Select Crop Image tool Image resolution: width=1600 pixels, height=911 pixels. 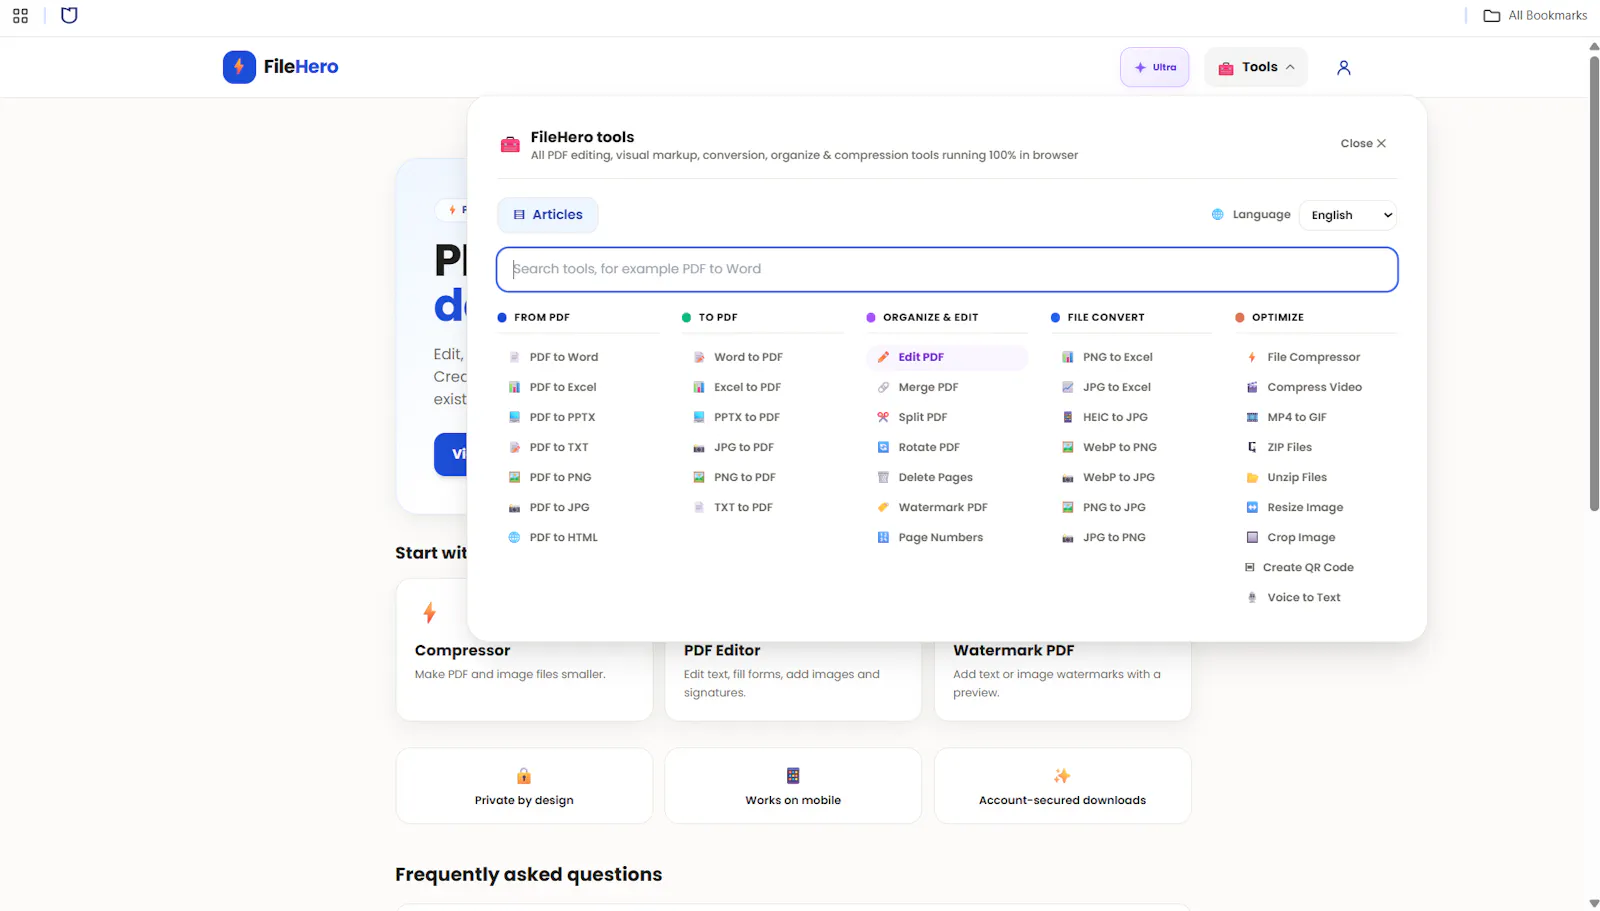click(x=1301, y=537)
